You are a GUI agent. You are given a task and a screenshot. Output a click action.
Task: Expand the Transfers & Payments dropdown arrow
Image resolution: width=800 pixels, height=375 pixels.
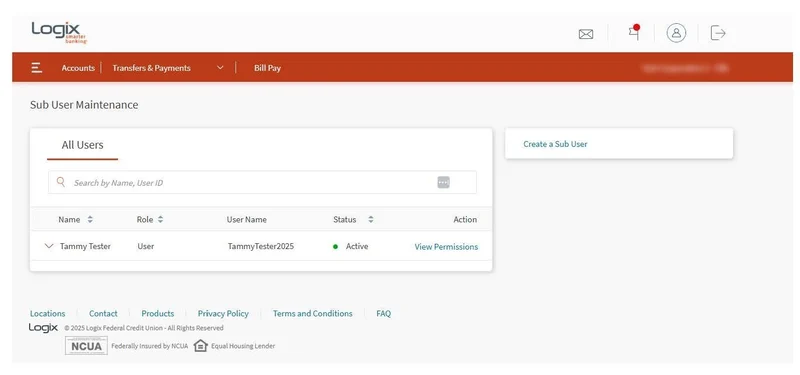point(220,67)
